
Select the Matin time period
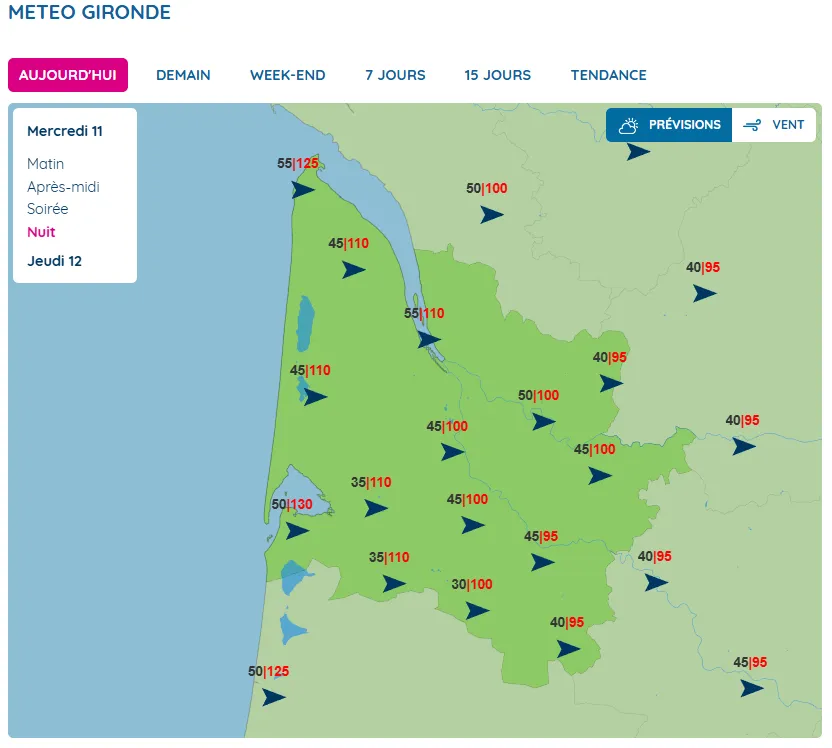pyautogui.click(x=46, y=164)
